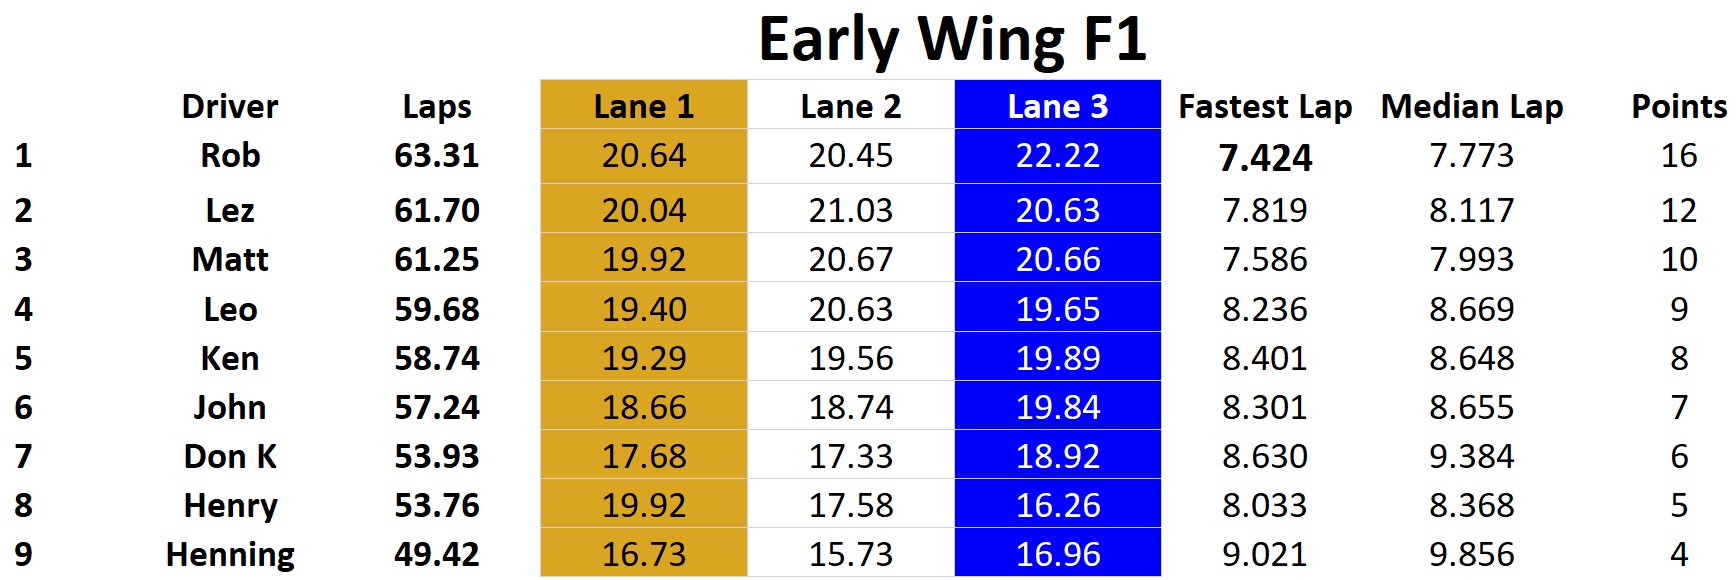1736x580 pixels.
Task: Click Ken's Lane 3 value 19.89
Action: (1058, 359)
